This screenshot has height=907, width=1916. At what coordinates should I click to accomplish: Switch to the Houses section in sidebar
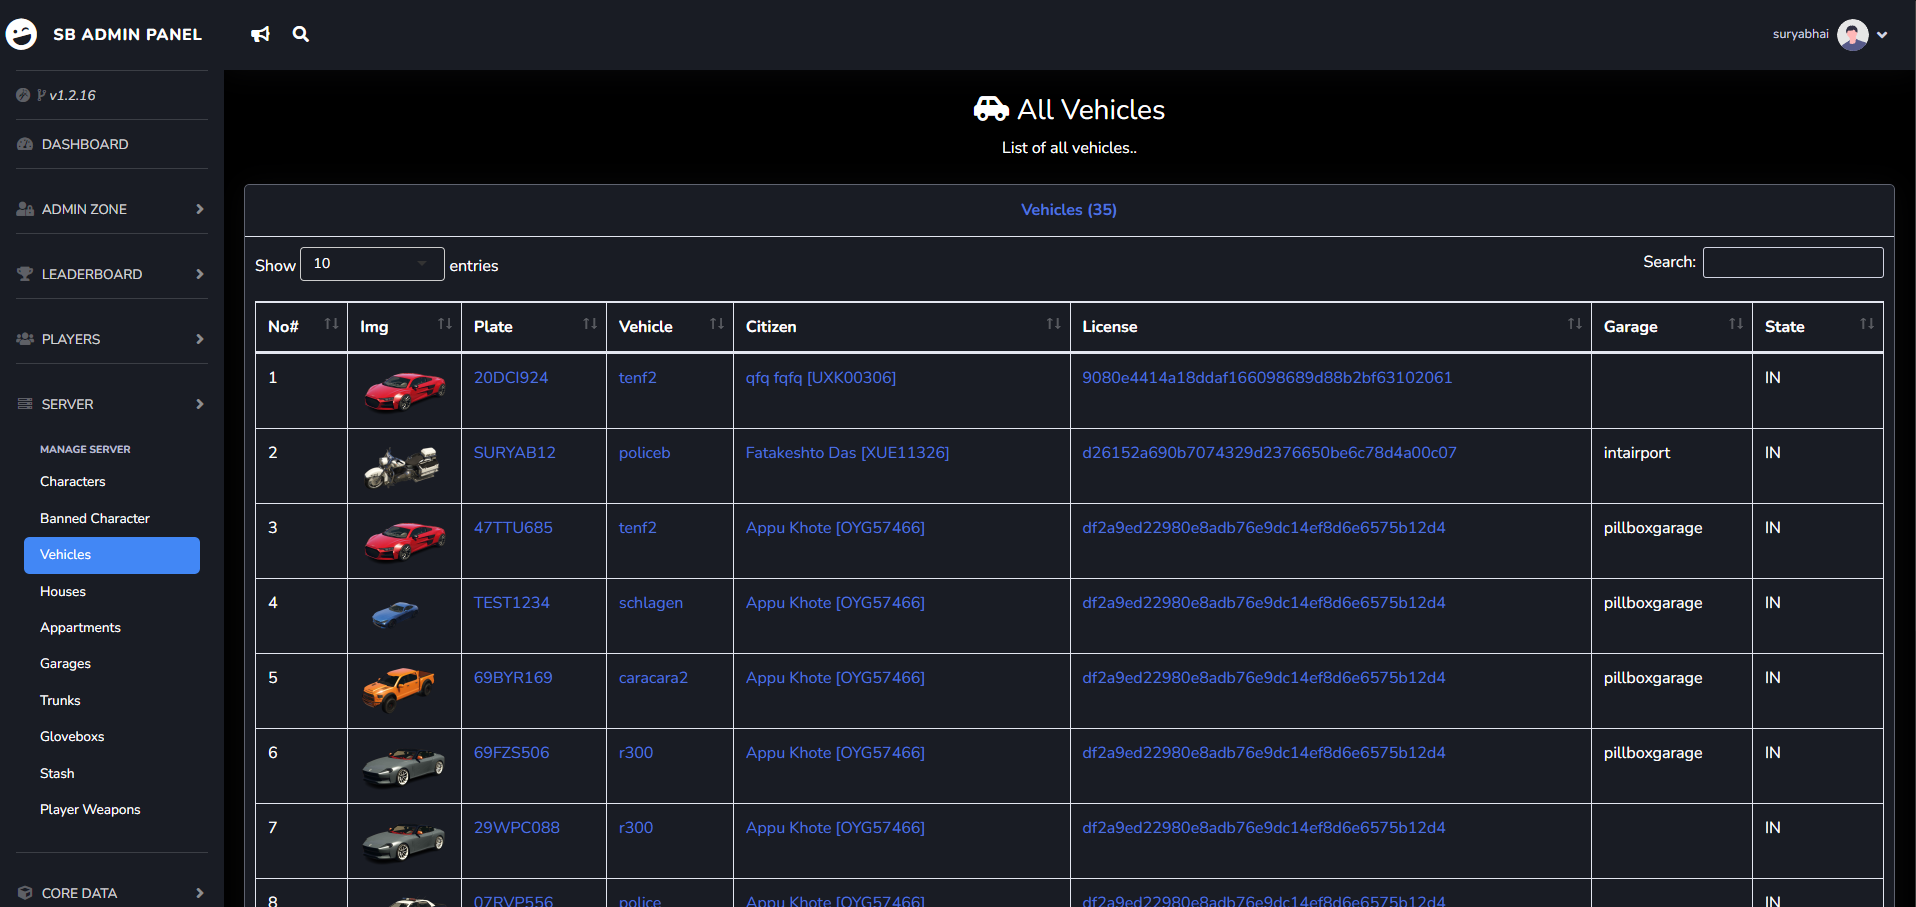click(62, 591)
